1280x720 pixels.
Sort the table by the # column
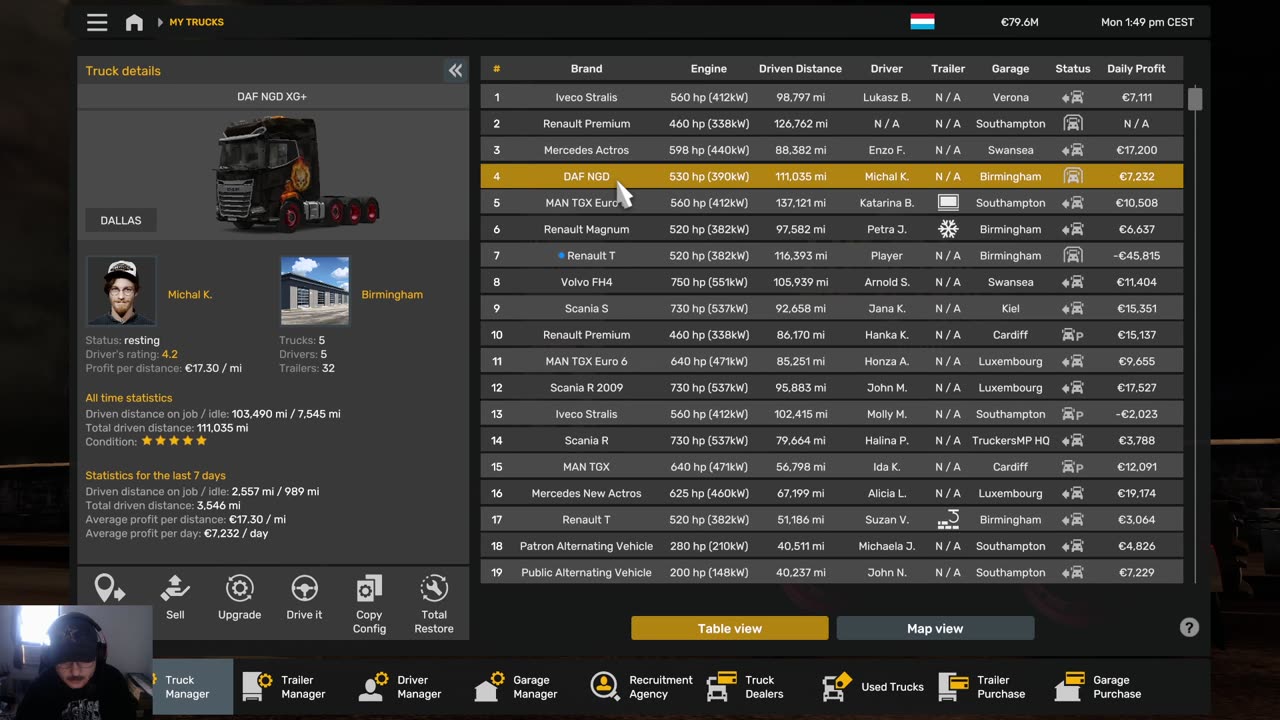tap(496, 69)
